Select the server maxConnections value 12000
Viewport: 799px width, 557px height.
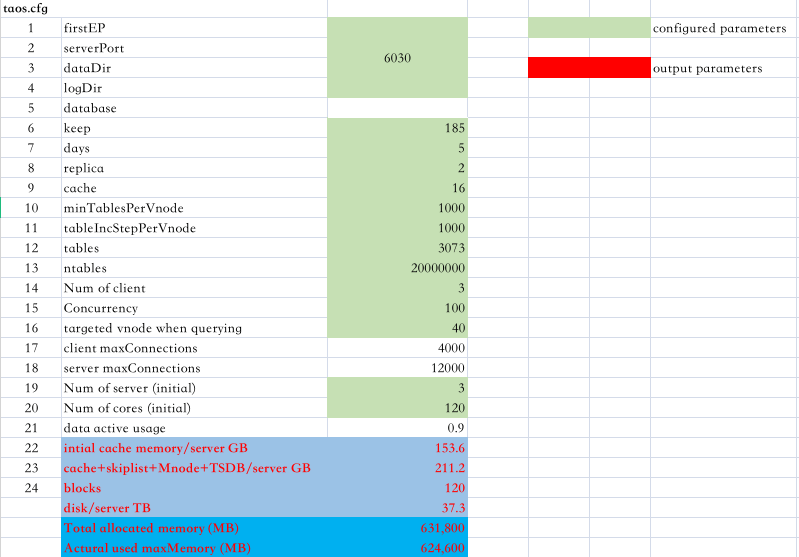[x=397, y=368]
